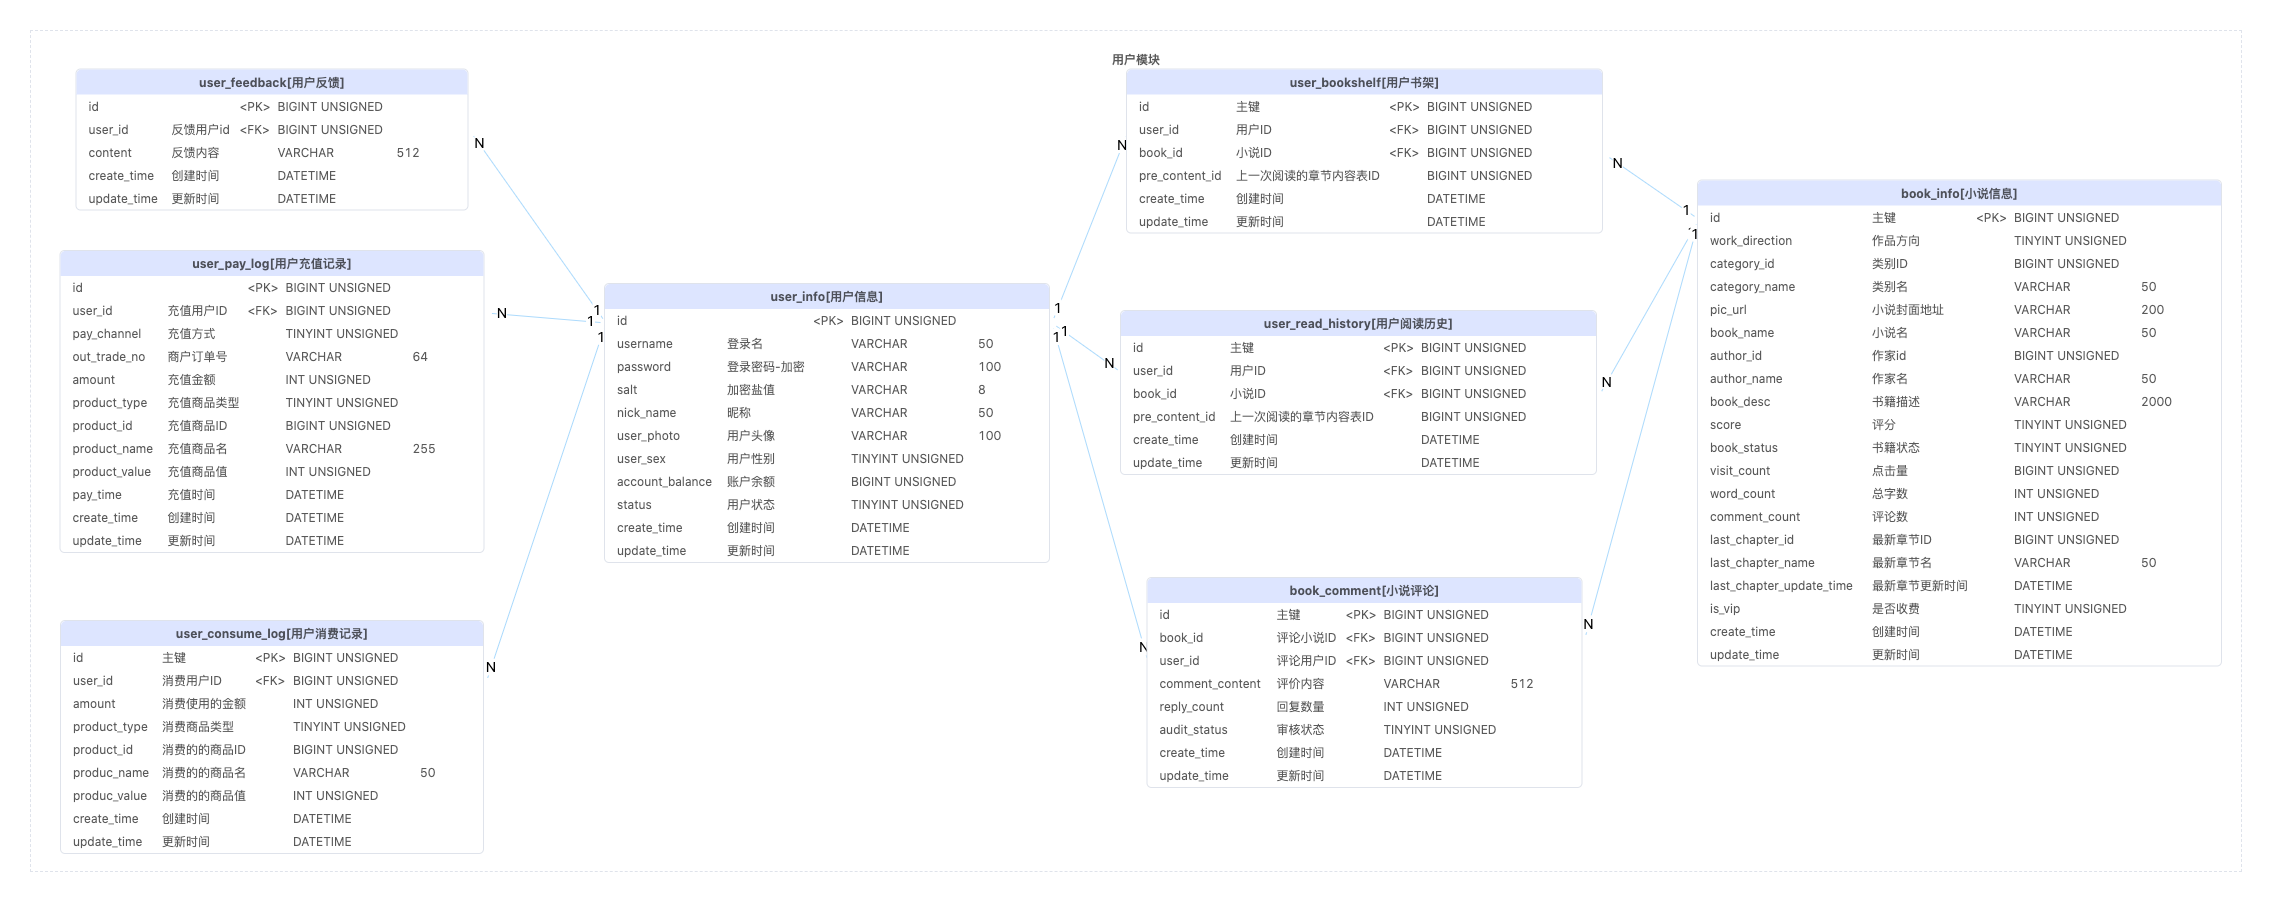Select the 消费商品类型 comment text
2271x901 pixels.
pyautogui.click(x=198, y=727)
